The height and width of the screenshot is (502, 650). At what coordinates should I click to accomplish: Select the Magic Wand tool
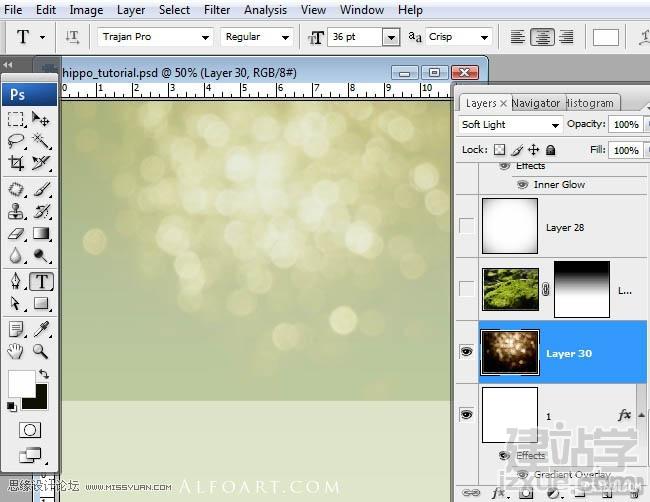(41, 141)
